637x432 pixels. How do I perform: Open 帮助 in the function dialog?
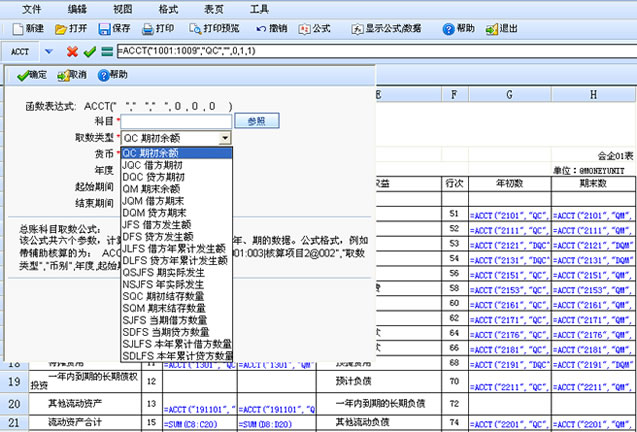tap(113, 75)
